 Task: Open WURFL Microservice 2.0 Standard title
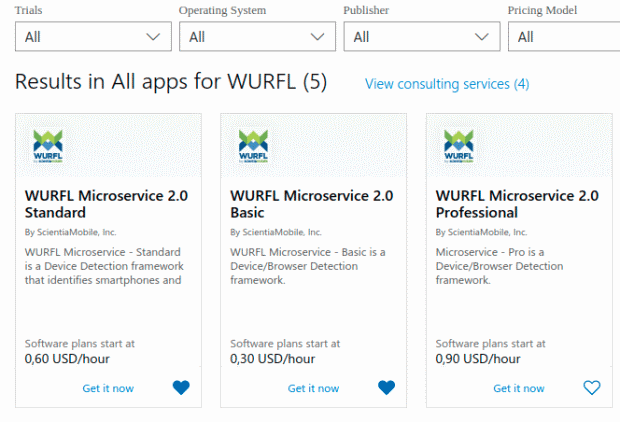(x=106, y=204)
